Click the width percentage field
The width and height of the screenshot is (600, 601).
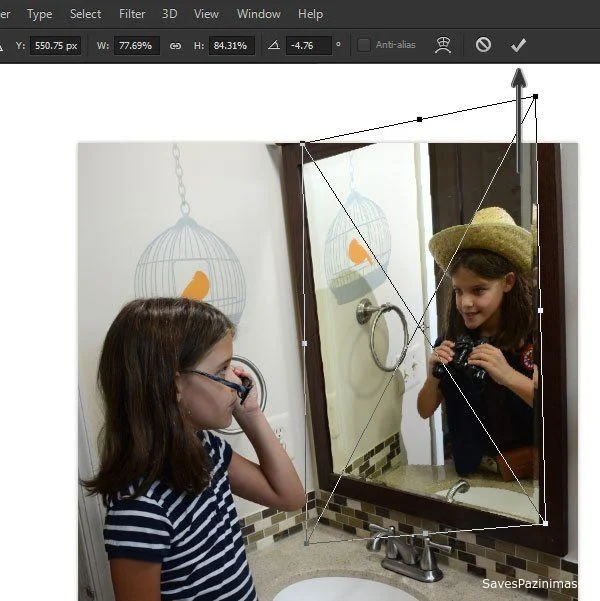(x=137, y=46)
